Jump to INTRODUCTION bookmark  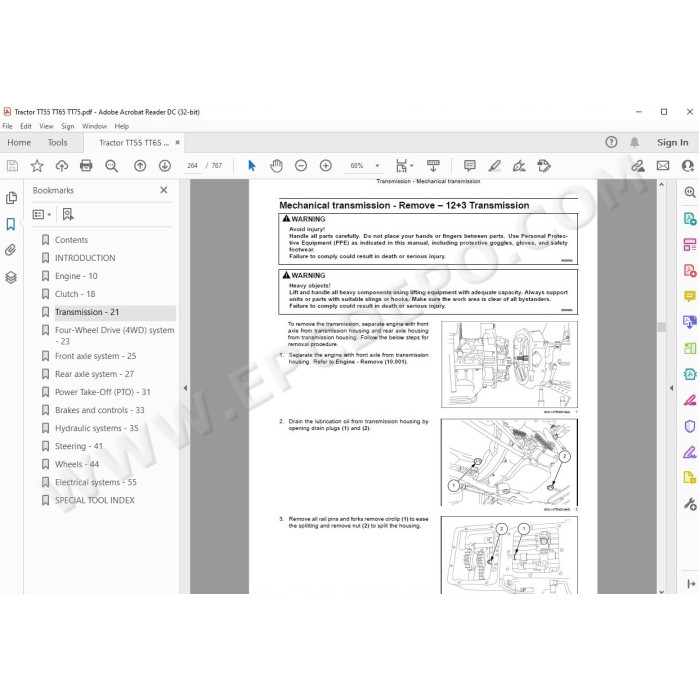click(x=85, y=258)
